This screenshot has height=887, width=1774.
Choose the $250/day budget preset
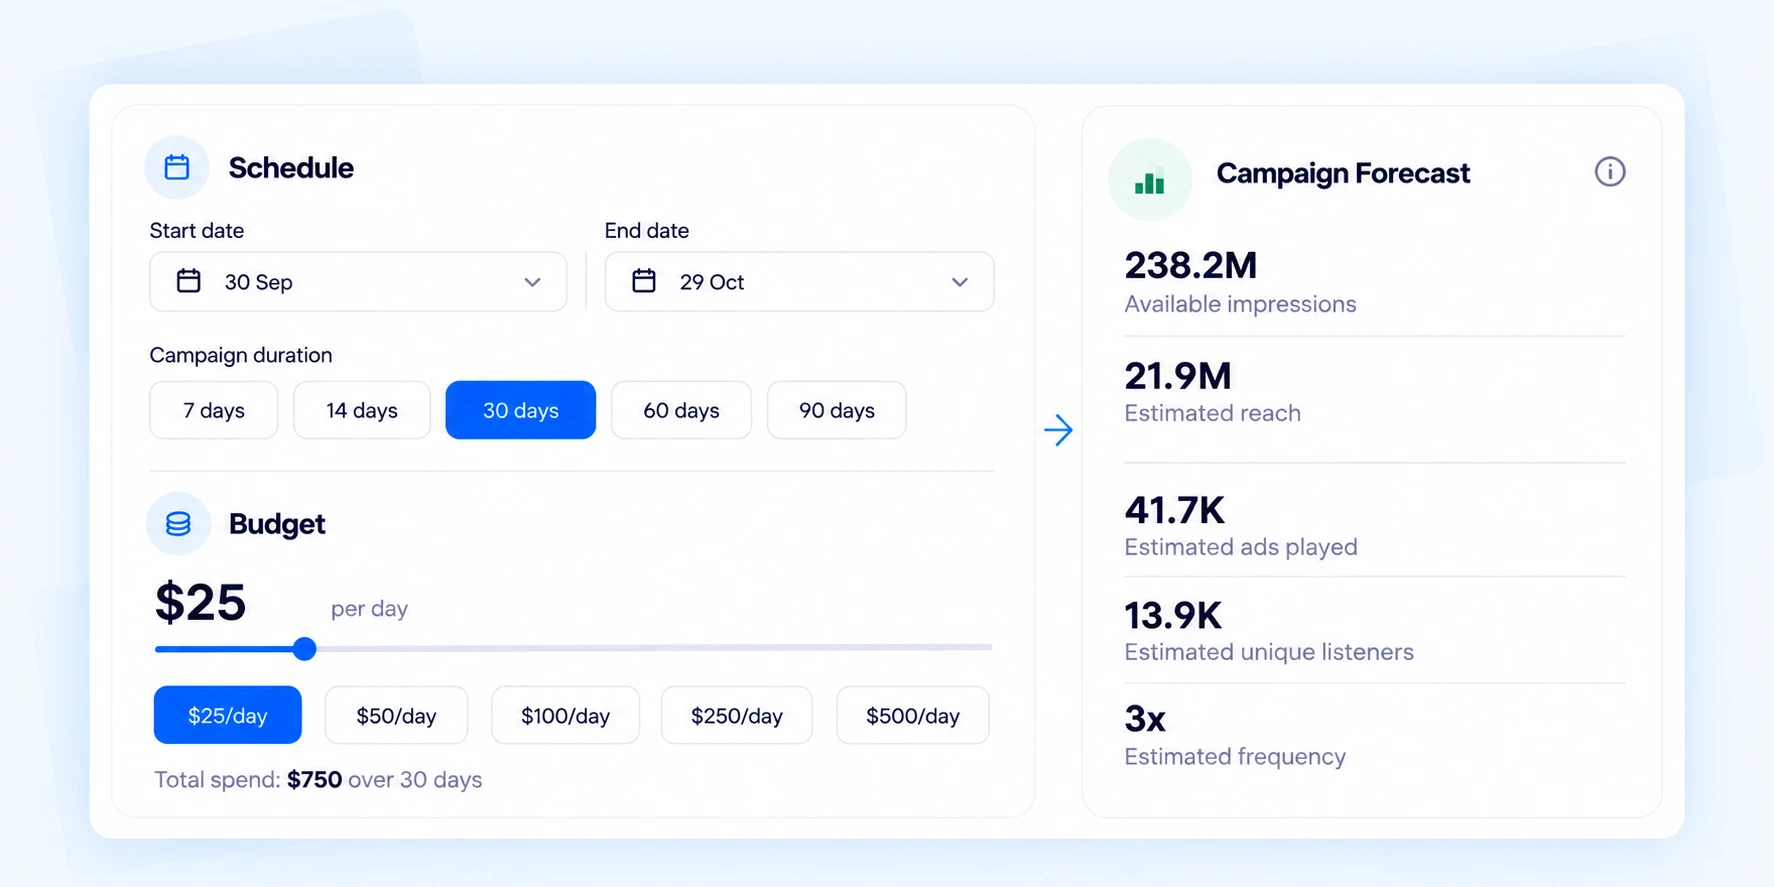tap(737, 715)
